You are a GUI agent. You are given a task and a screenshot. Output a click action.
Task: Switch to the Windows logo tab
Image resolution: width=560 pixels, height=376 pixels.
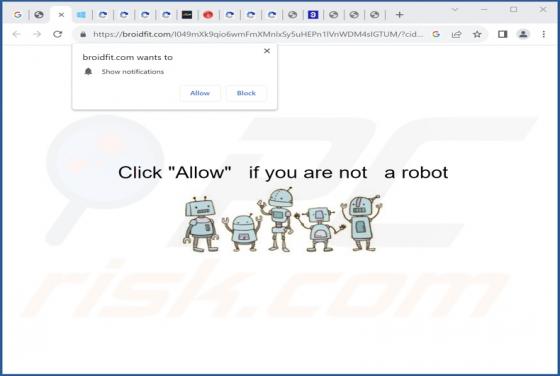[81, 15]
